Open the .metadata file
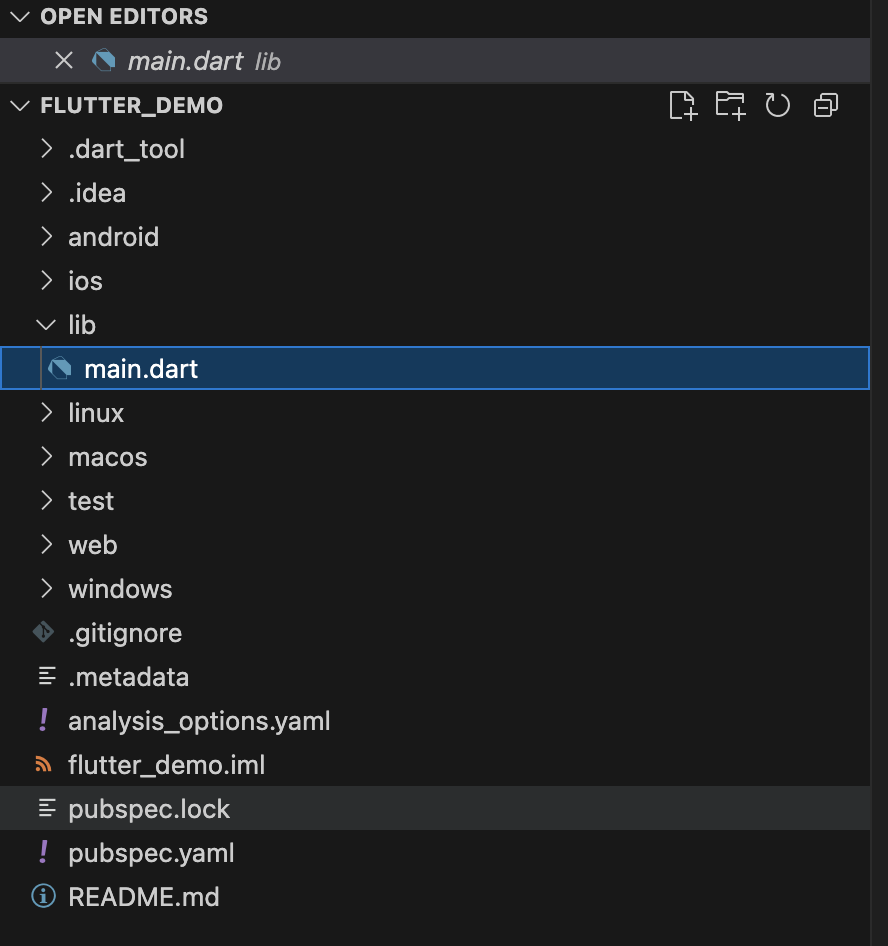Screen dimensions: 888x946 tap(128, 677)
